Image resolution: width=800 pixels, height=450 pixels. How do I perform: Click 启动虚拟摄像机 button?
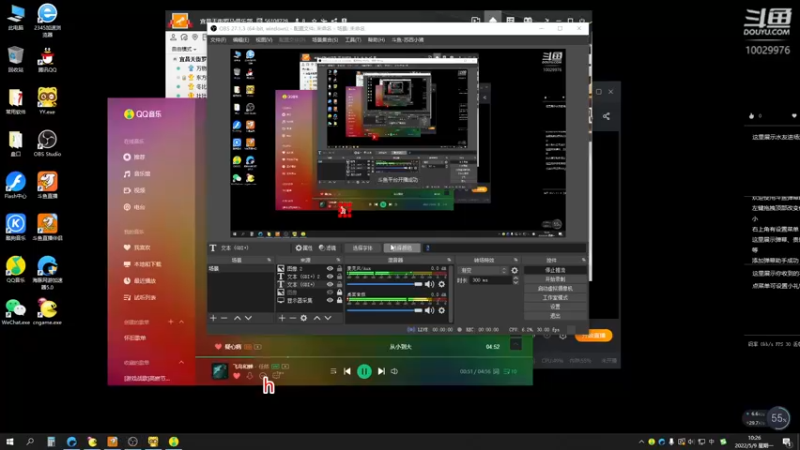click(555, 288)
